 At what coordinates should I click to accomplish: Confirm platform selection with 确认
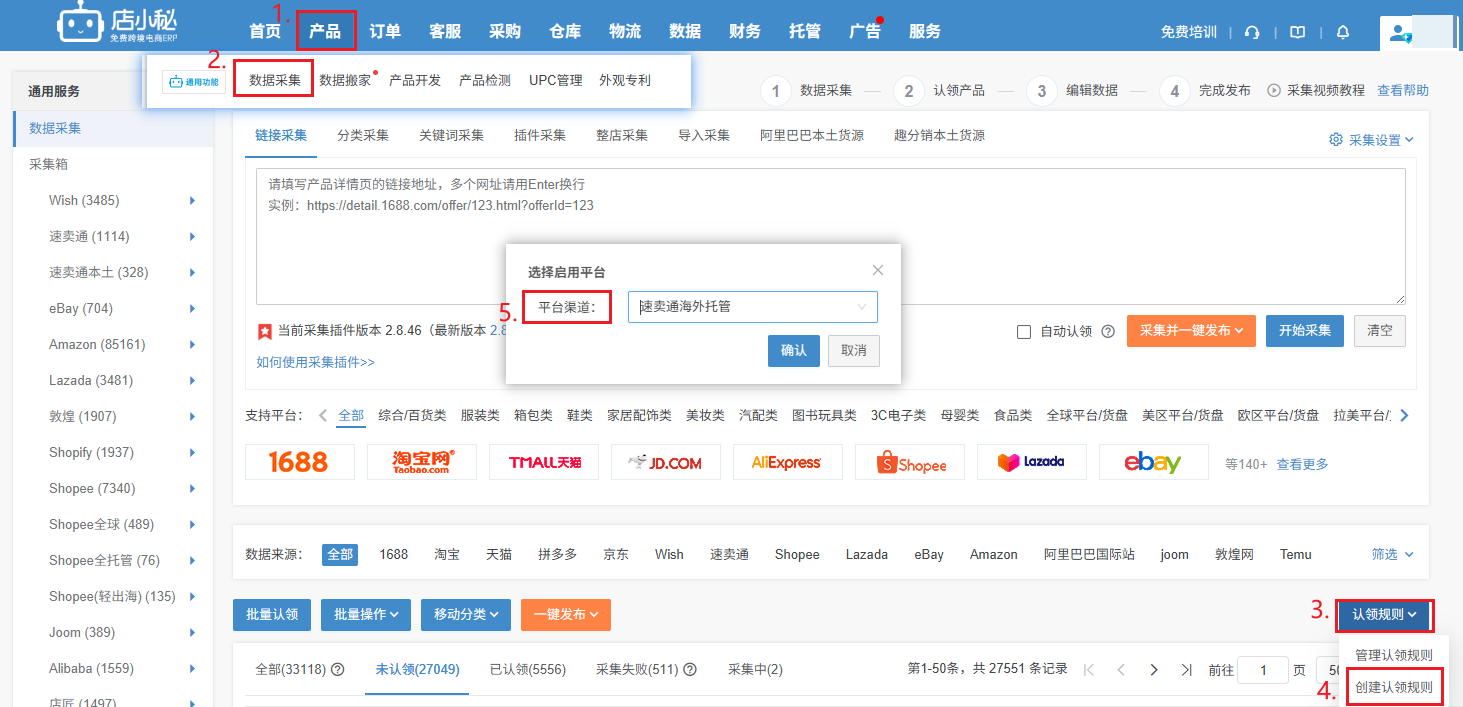(794, 351)
